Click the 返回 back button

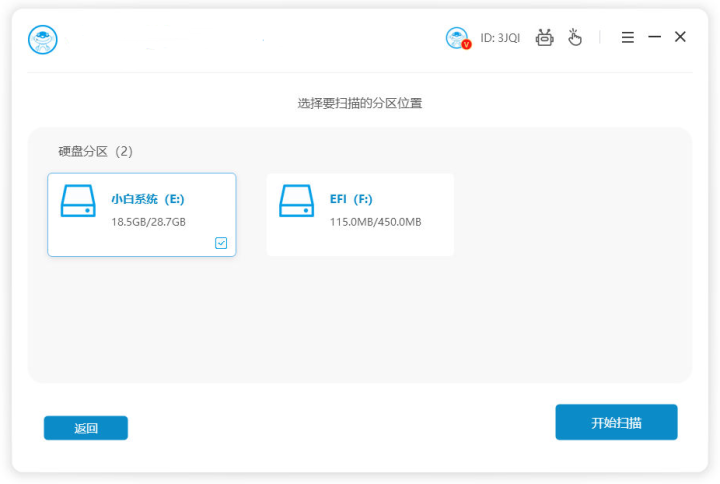[x=86, y=428]
